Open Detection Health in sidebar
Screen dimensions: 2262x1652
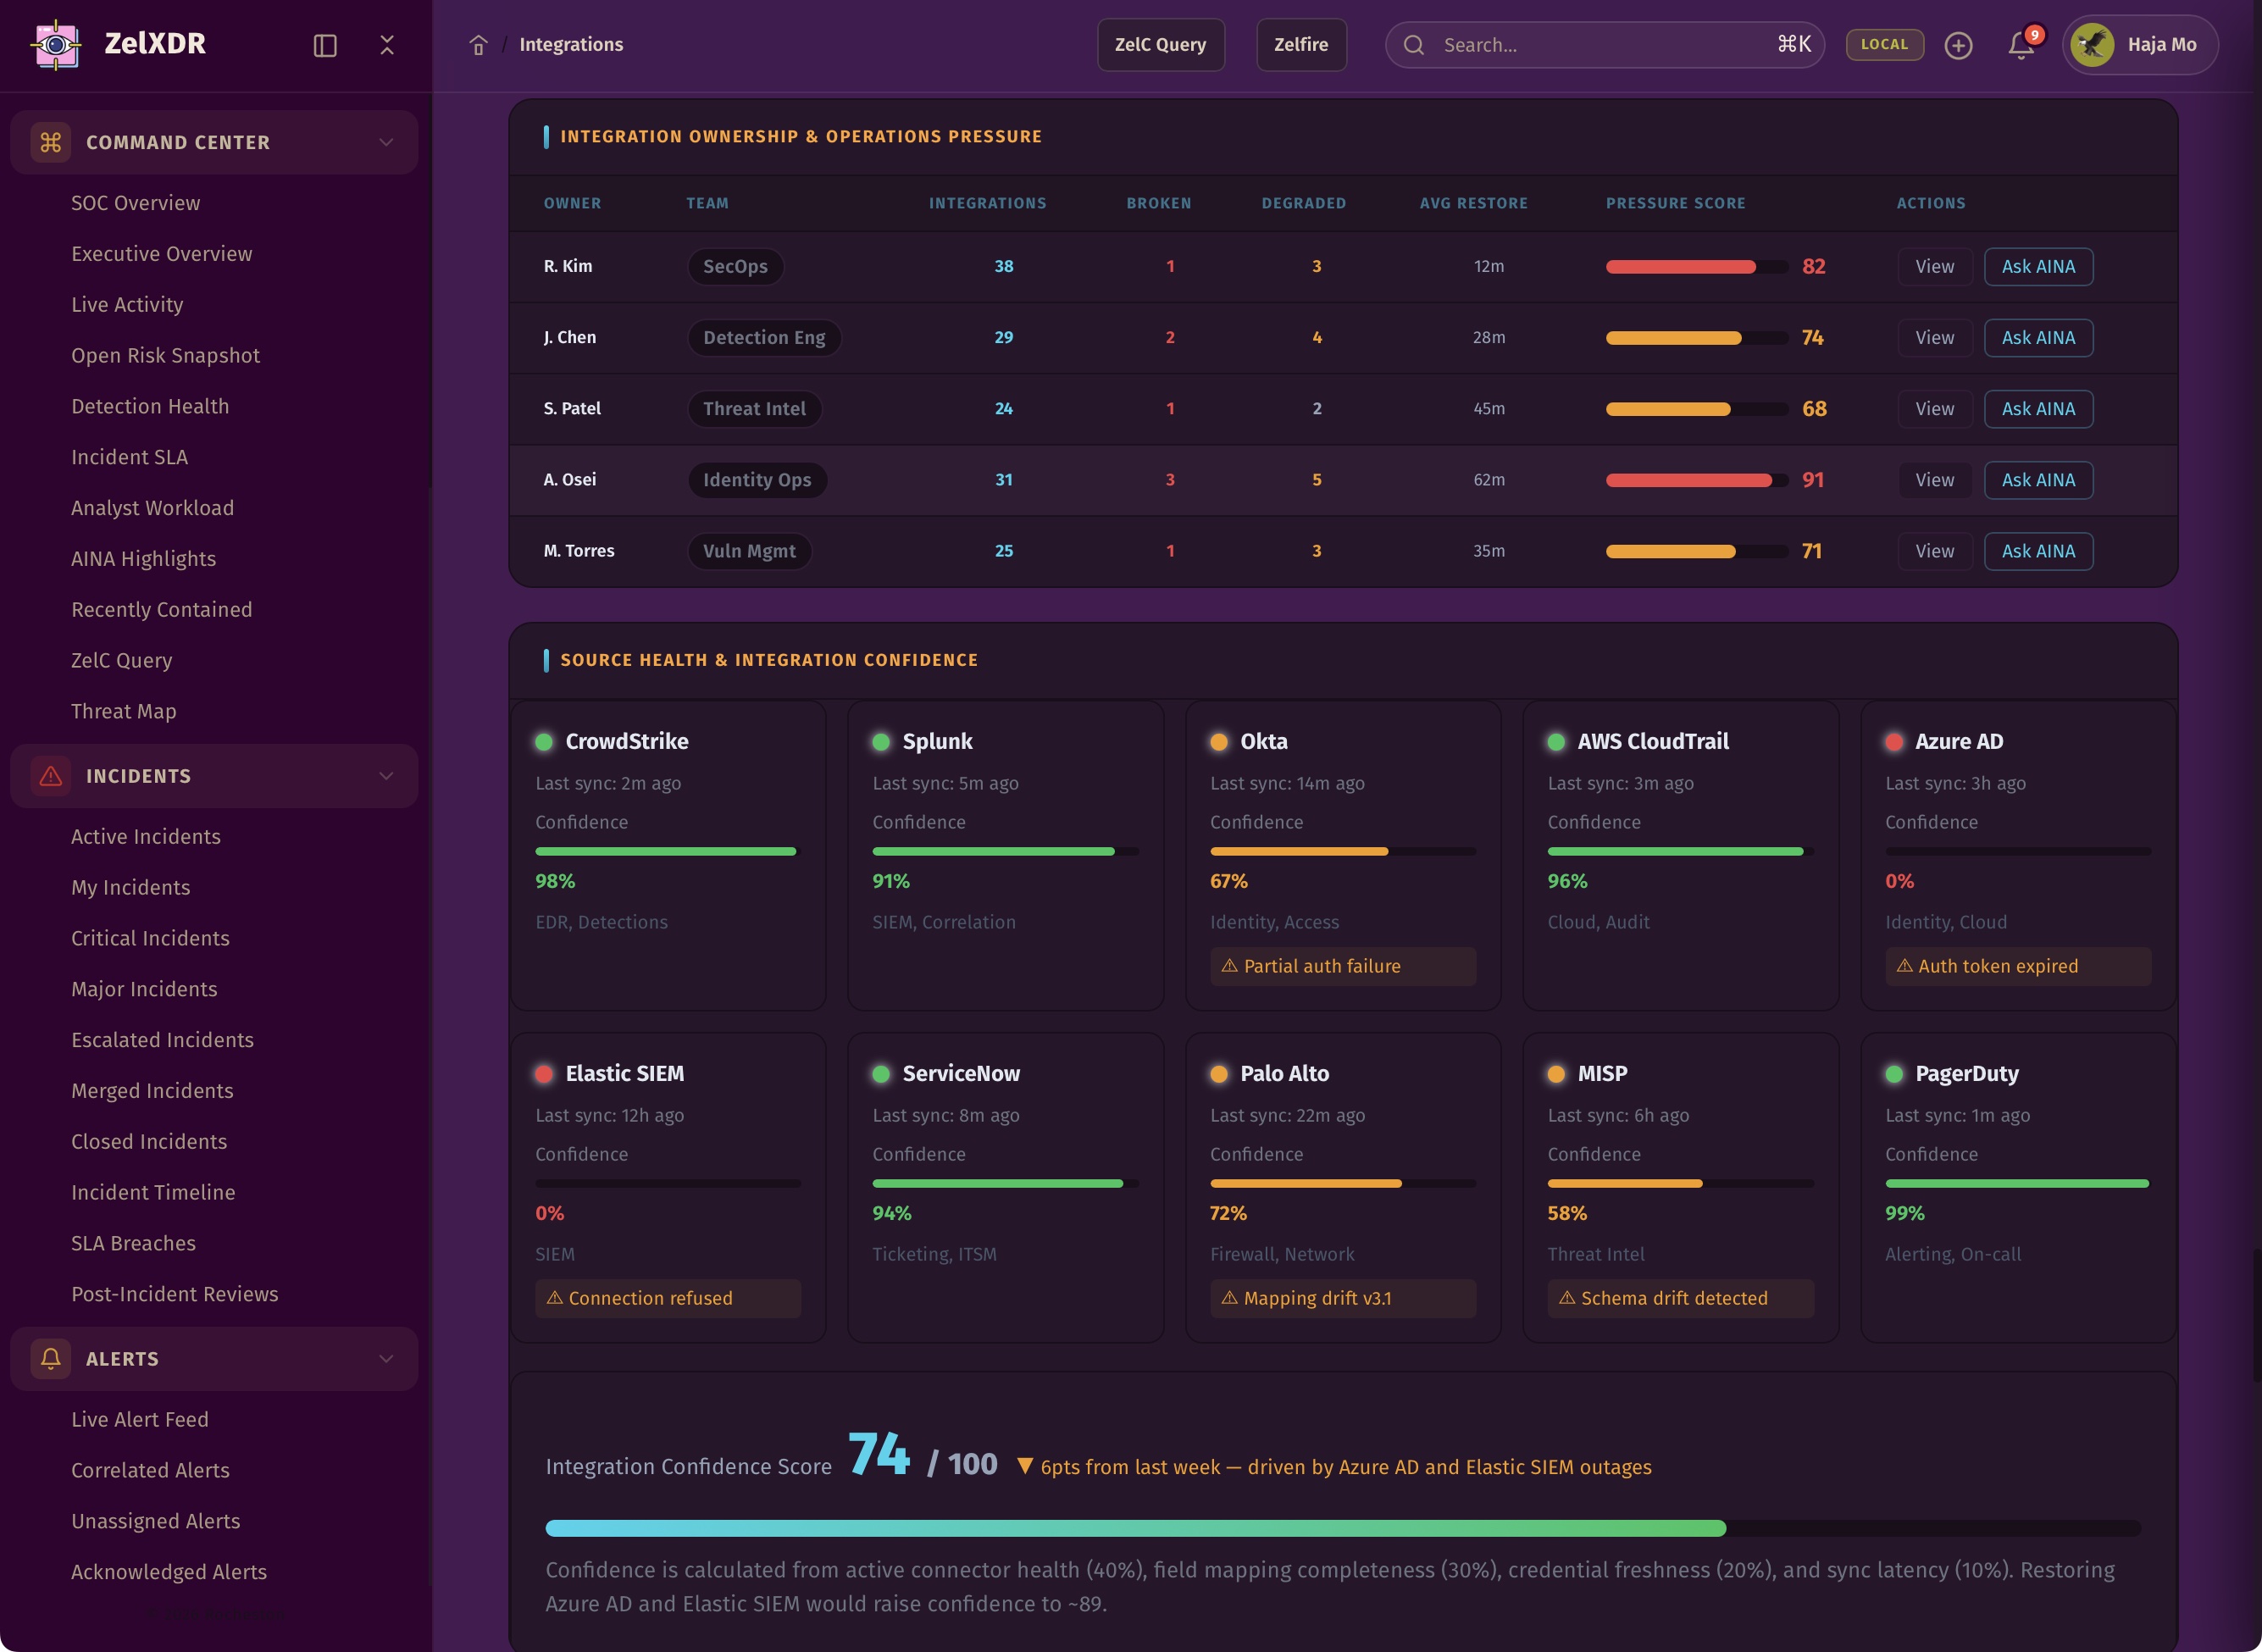pyautogui.click(x=150, y=406)
